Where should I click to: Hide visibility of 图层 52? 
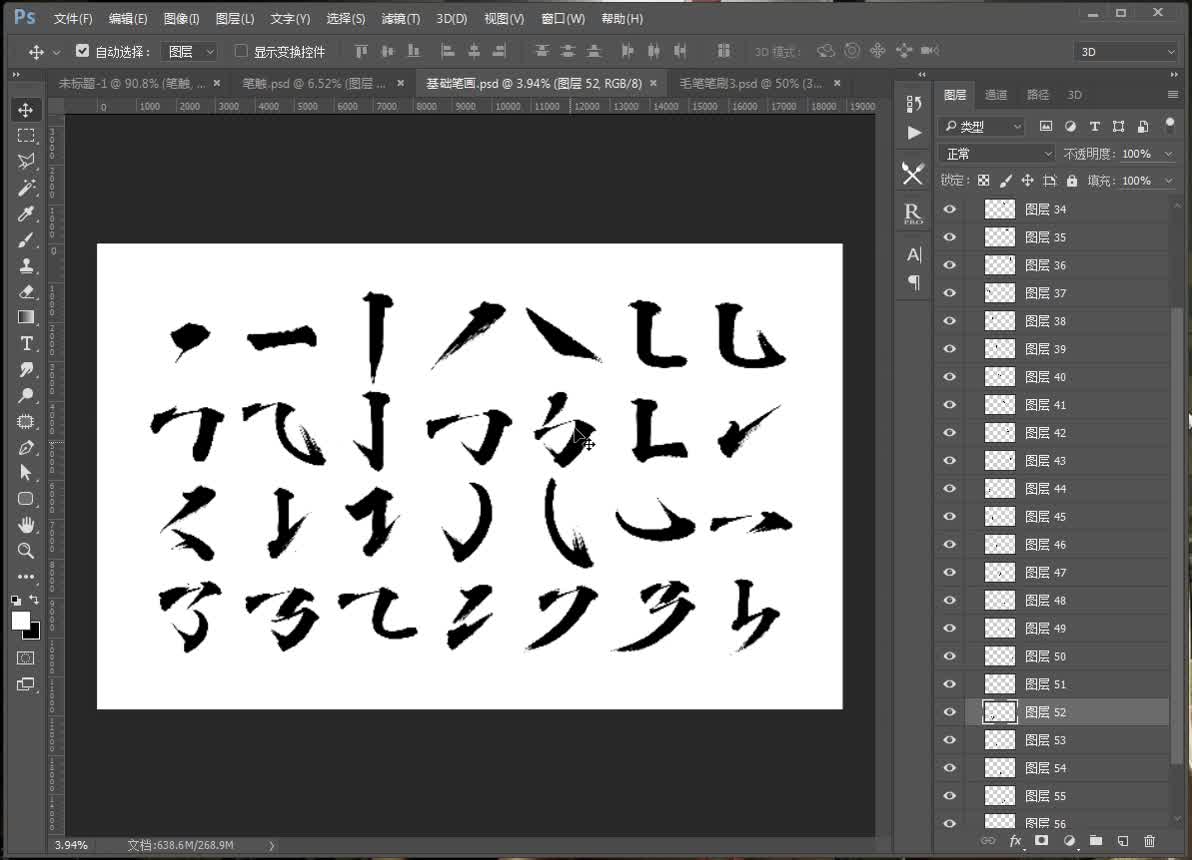(949, 711)
